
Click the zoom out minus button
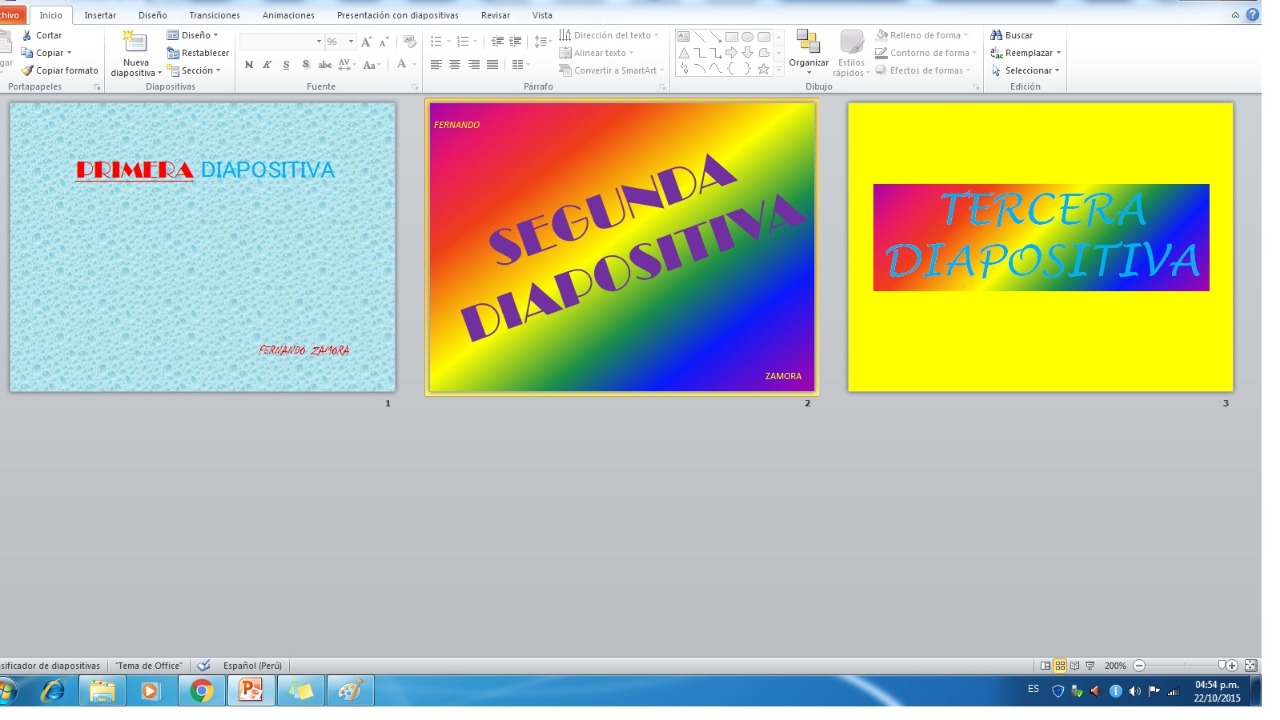point(1139,665)
